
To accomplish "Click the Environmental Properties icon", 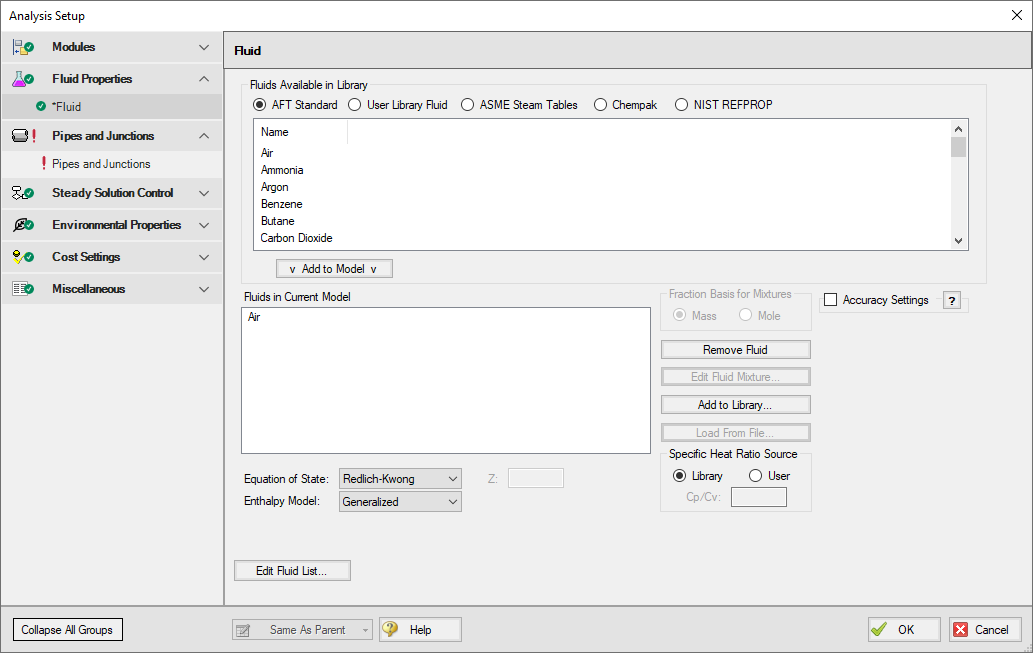I will pos(23,225).
